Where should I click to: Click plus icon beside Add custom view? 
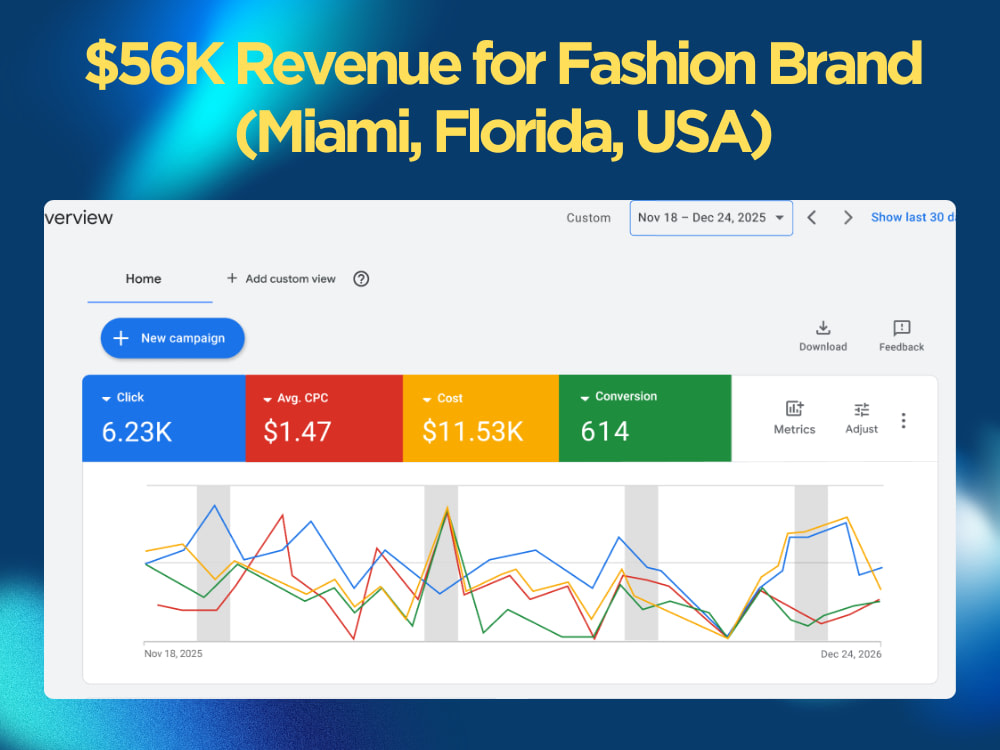pyautogui.click(x=232, y=278)
